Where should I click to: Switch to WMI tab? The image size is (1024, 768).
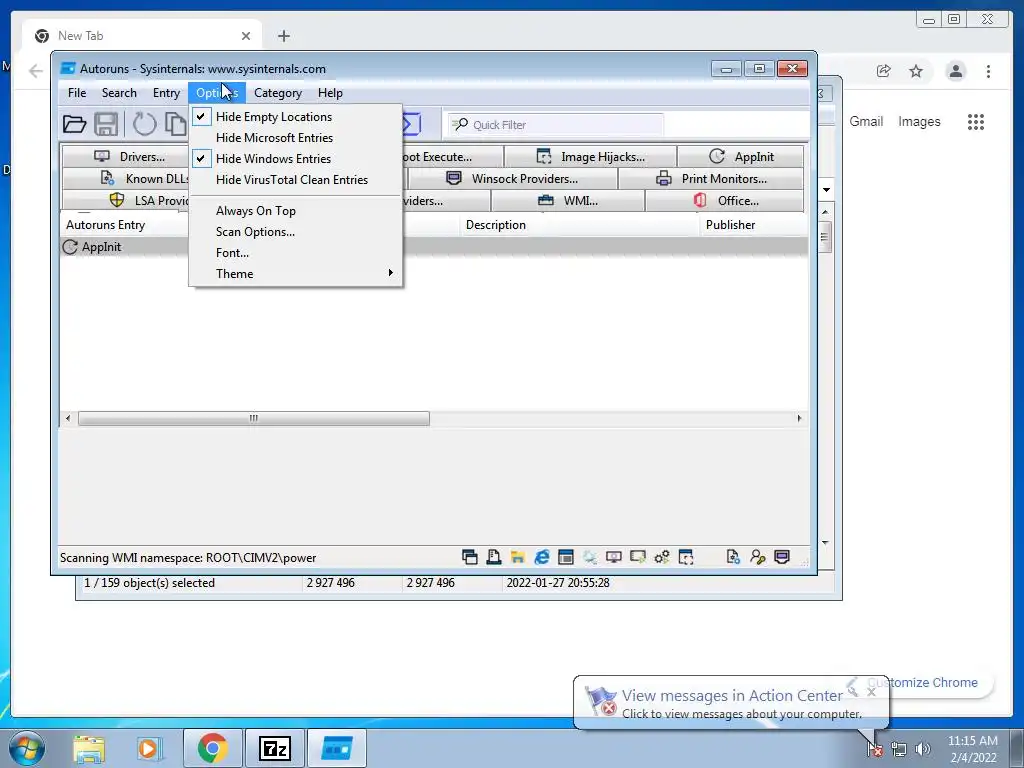pos(568,200)
